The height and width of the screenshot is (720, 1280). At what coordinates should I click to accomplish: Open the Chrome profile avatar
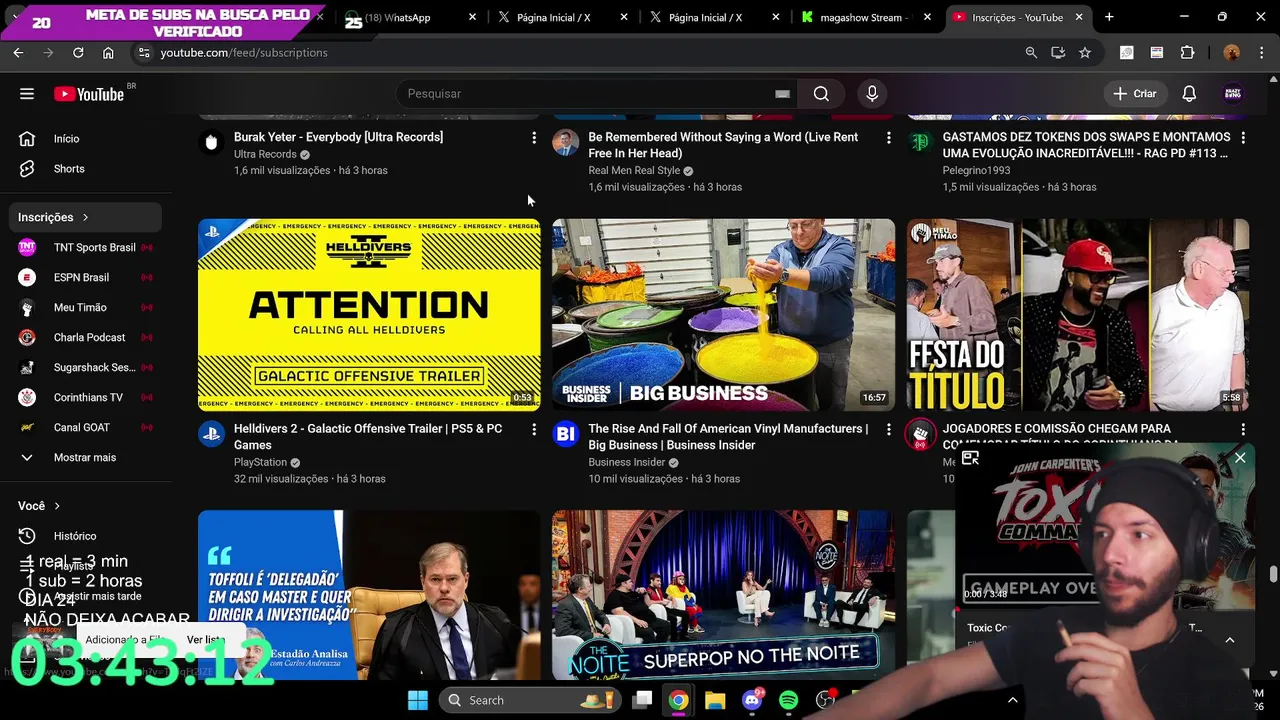(x=1231, y=53)
